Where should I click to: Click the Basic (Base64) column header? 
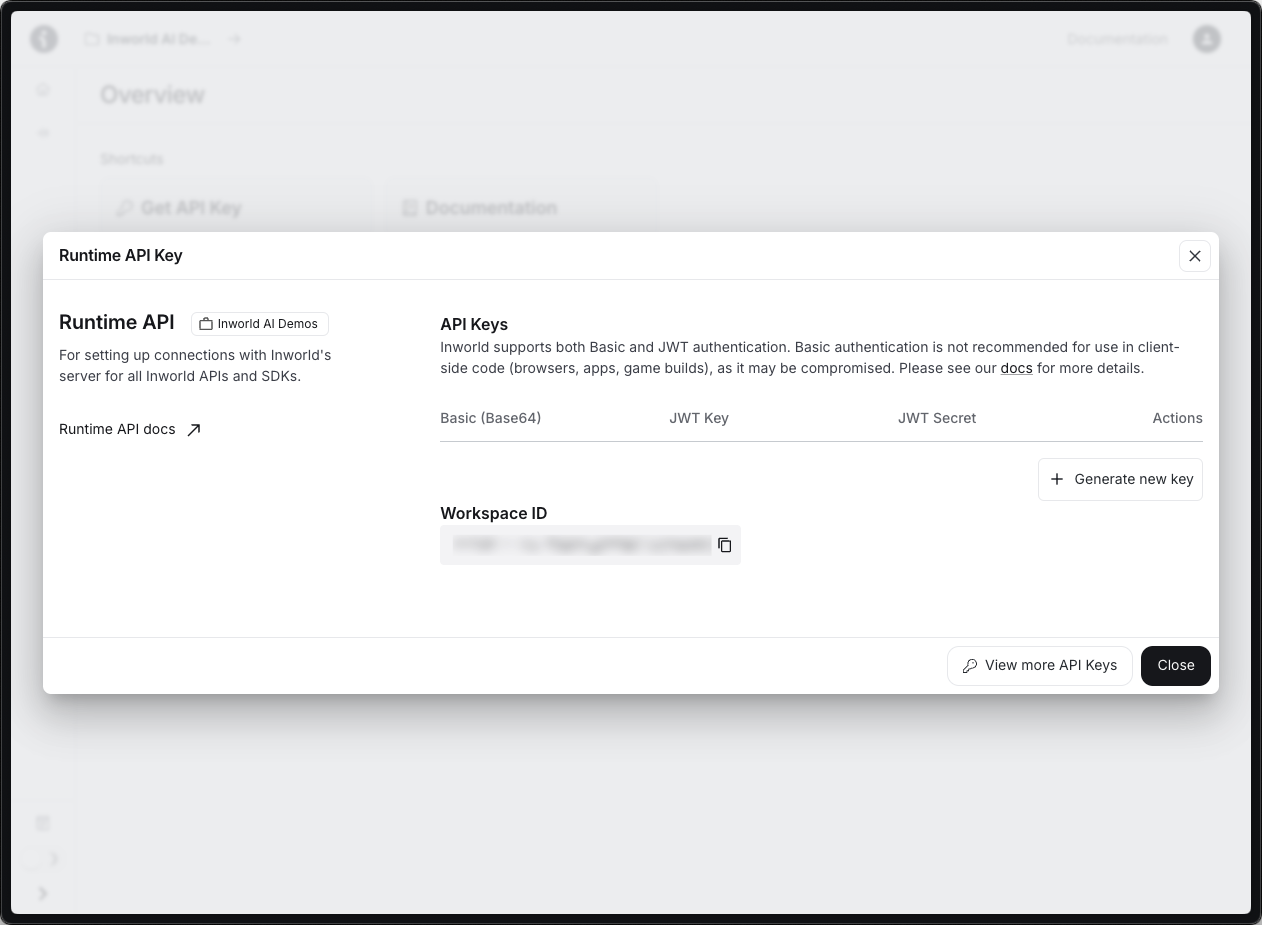click(490, 418)
